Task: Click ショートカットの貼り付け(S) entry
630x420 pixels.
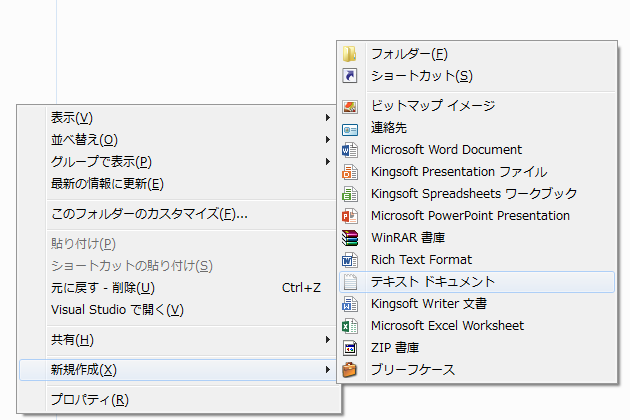Action: [178, 266]
